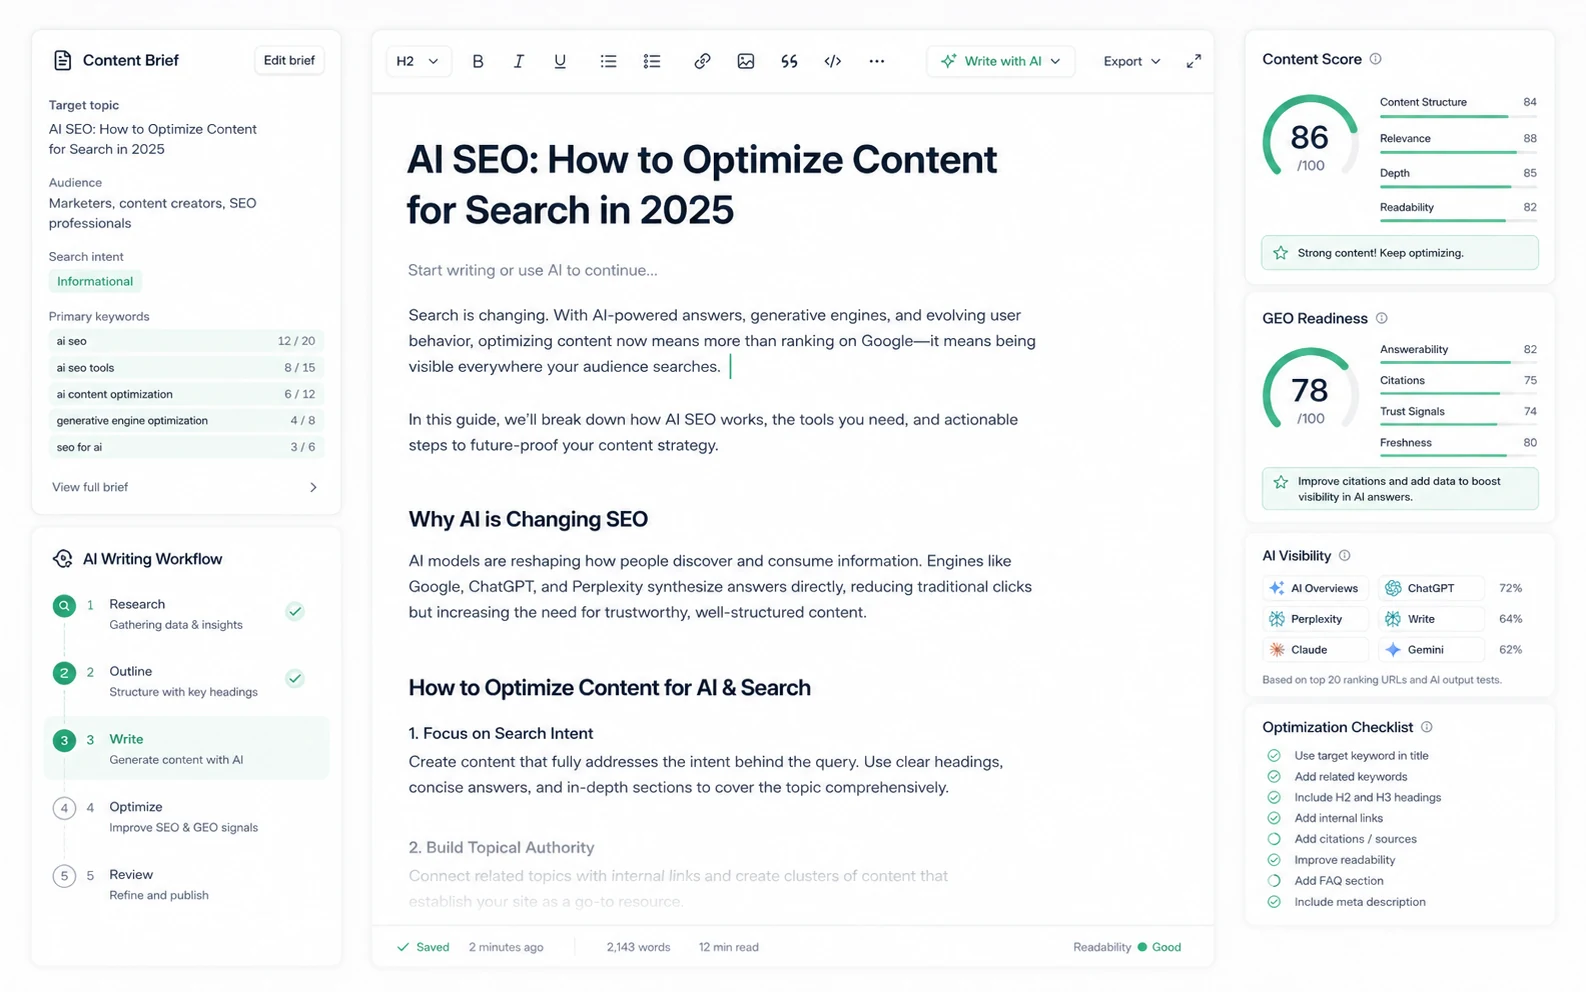This screenshot has height=992, width=1586.
Task: Show Optimization Checklist info icon
Action: click(1427, 727)
